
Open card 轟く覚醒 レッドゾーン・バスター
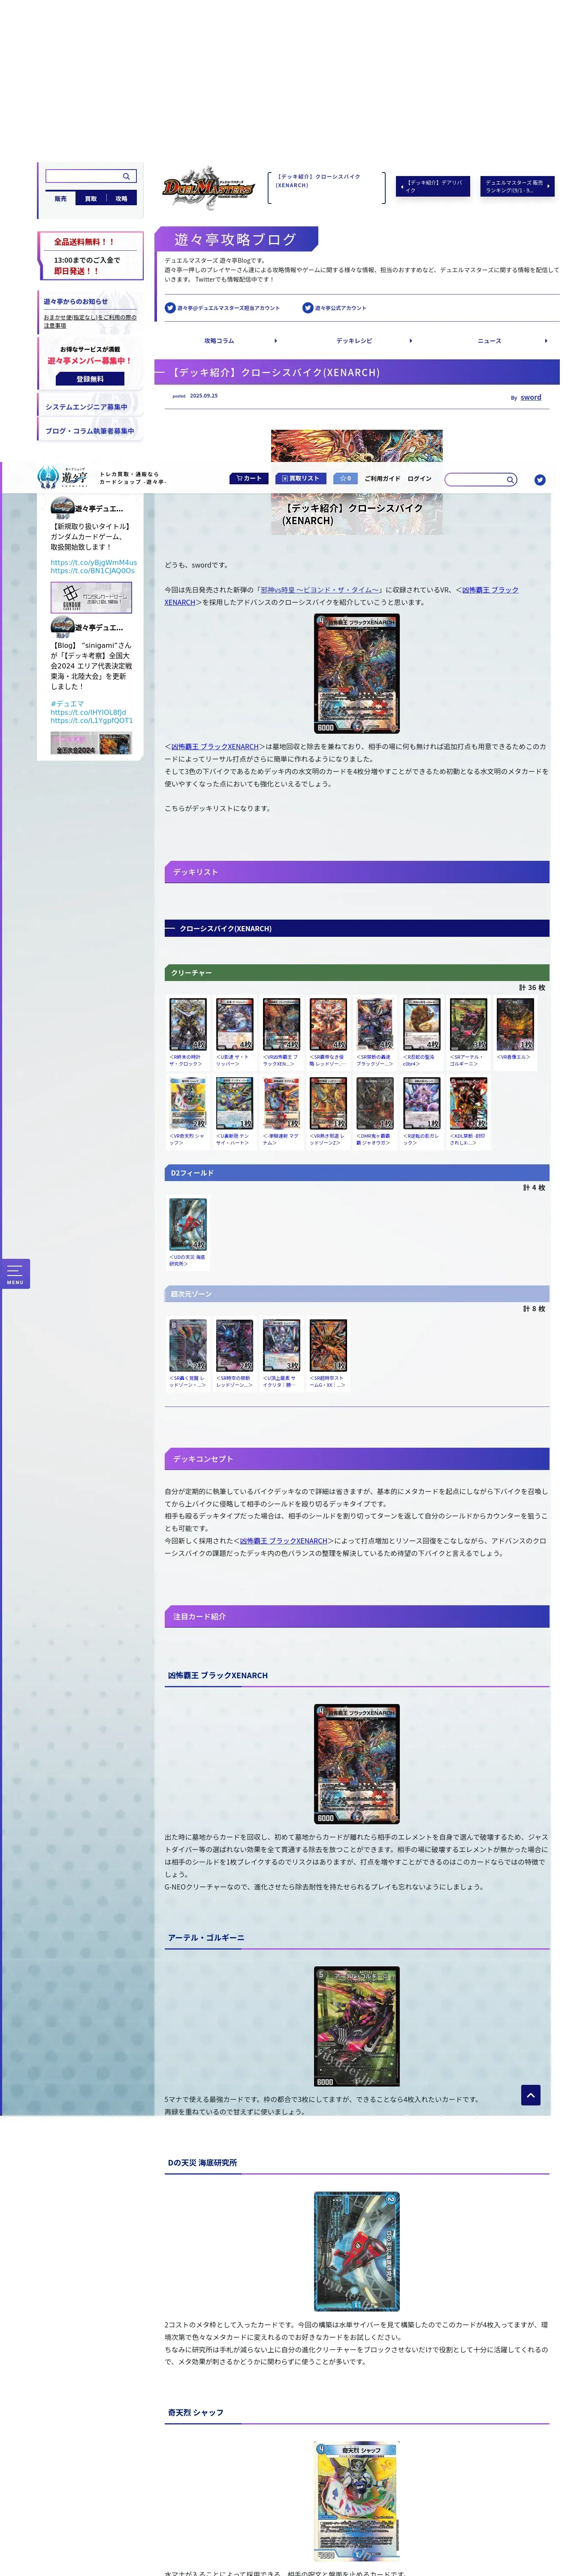pos(188,1345)
